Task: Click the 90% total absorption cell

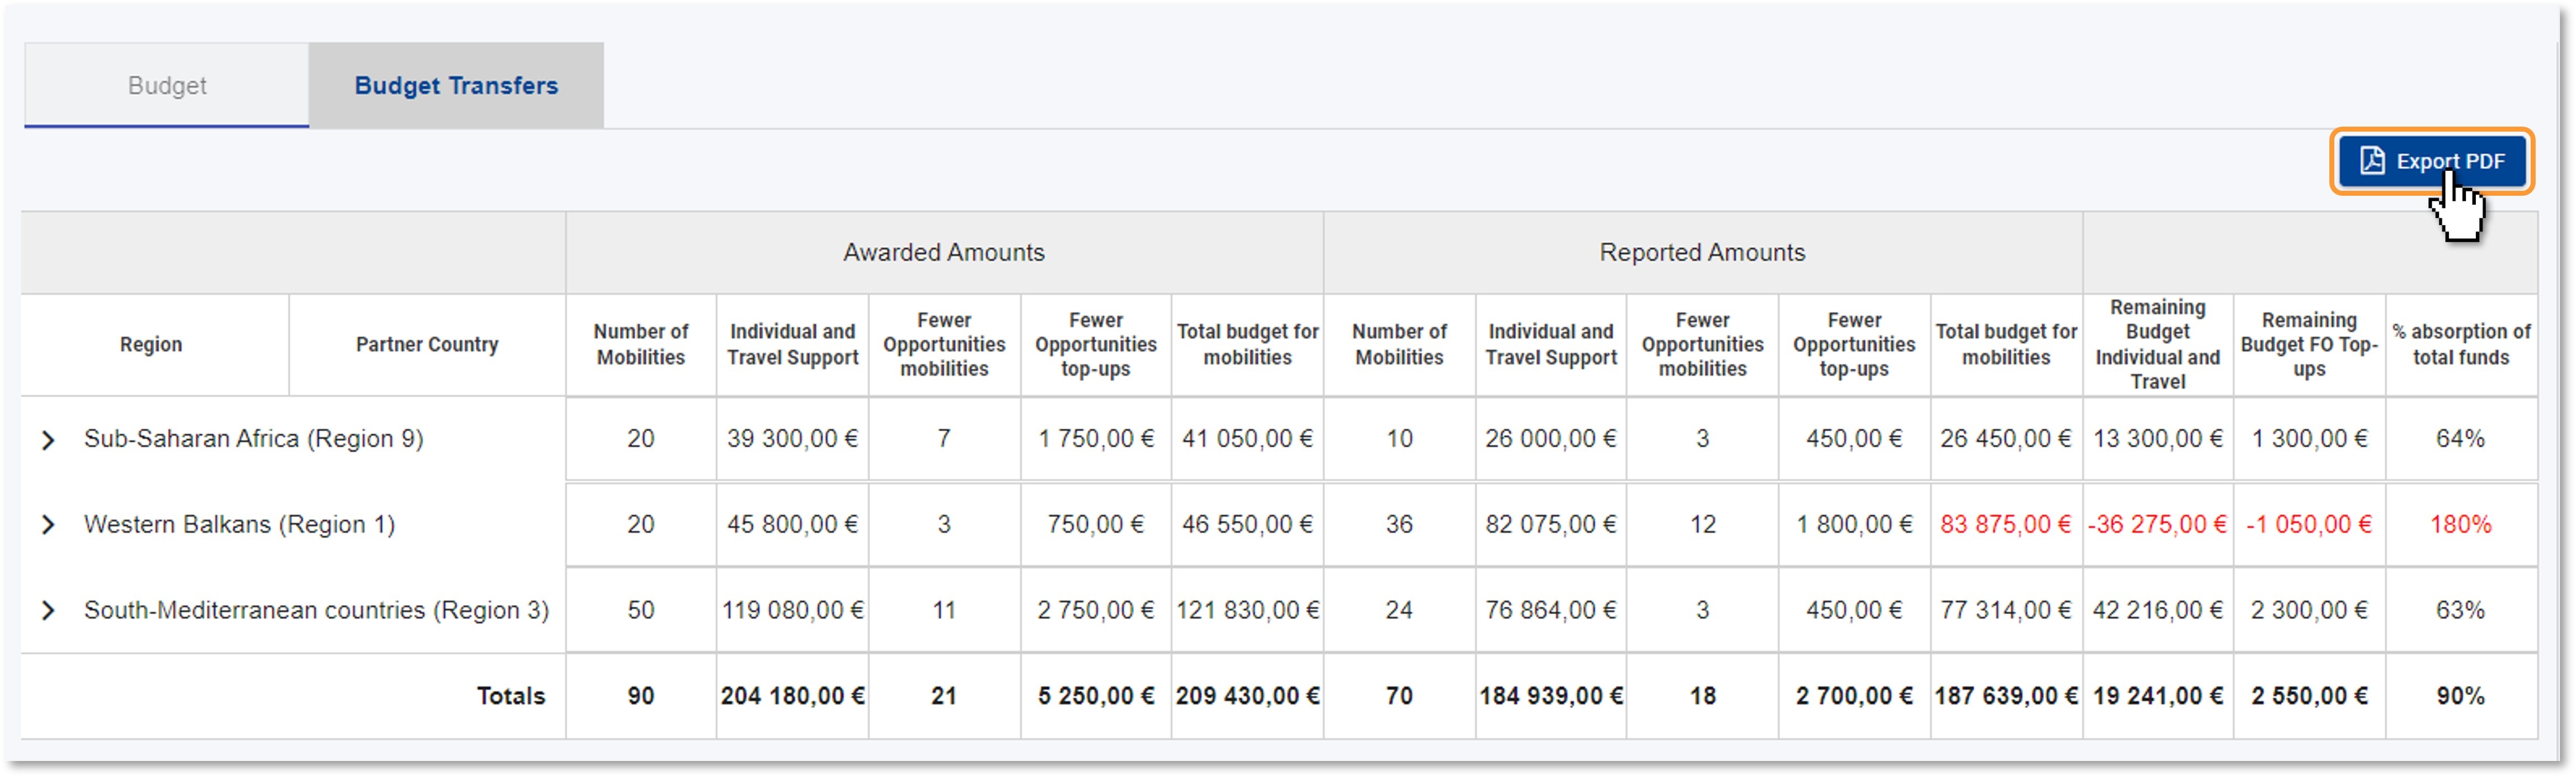Action: (2461, 697)
